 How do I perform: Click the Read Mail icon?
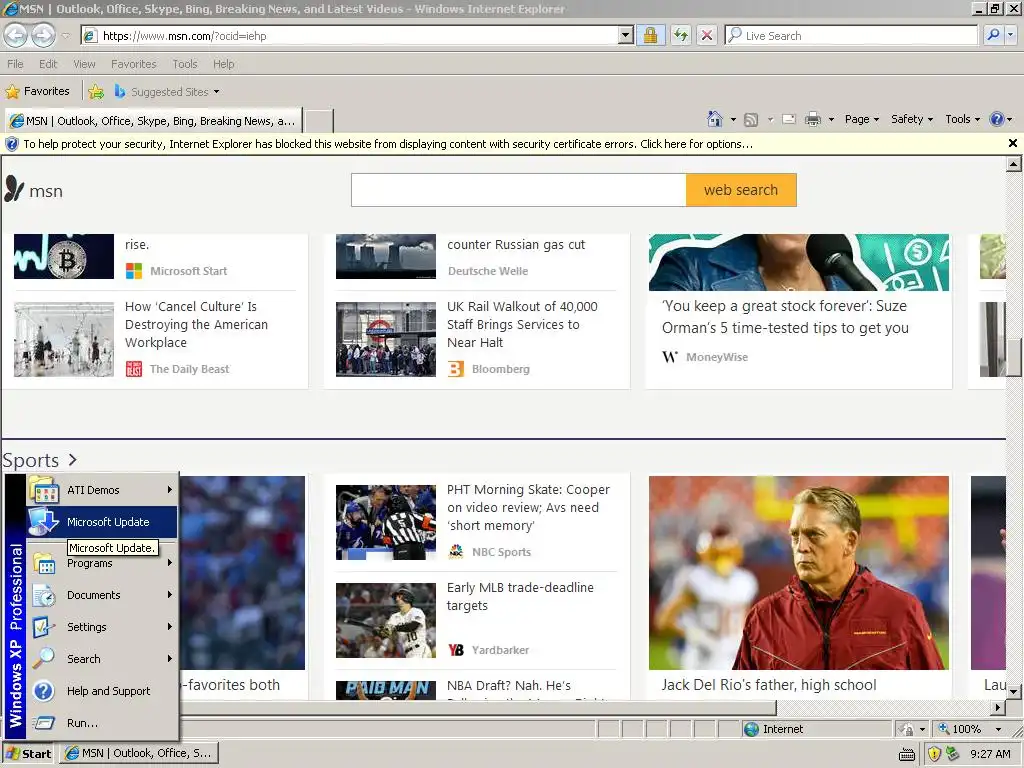789,120
